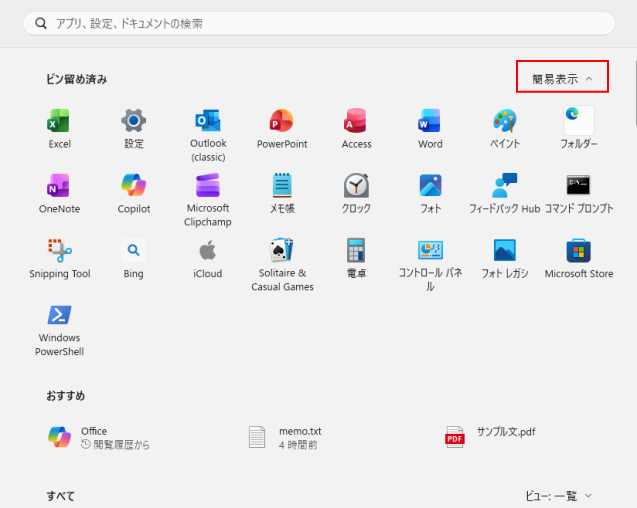Open コマンド プロンプト
This screenshot has height=508, width=637.
[578, 193]
